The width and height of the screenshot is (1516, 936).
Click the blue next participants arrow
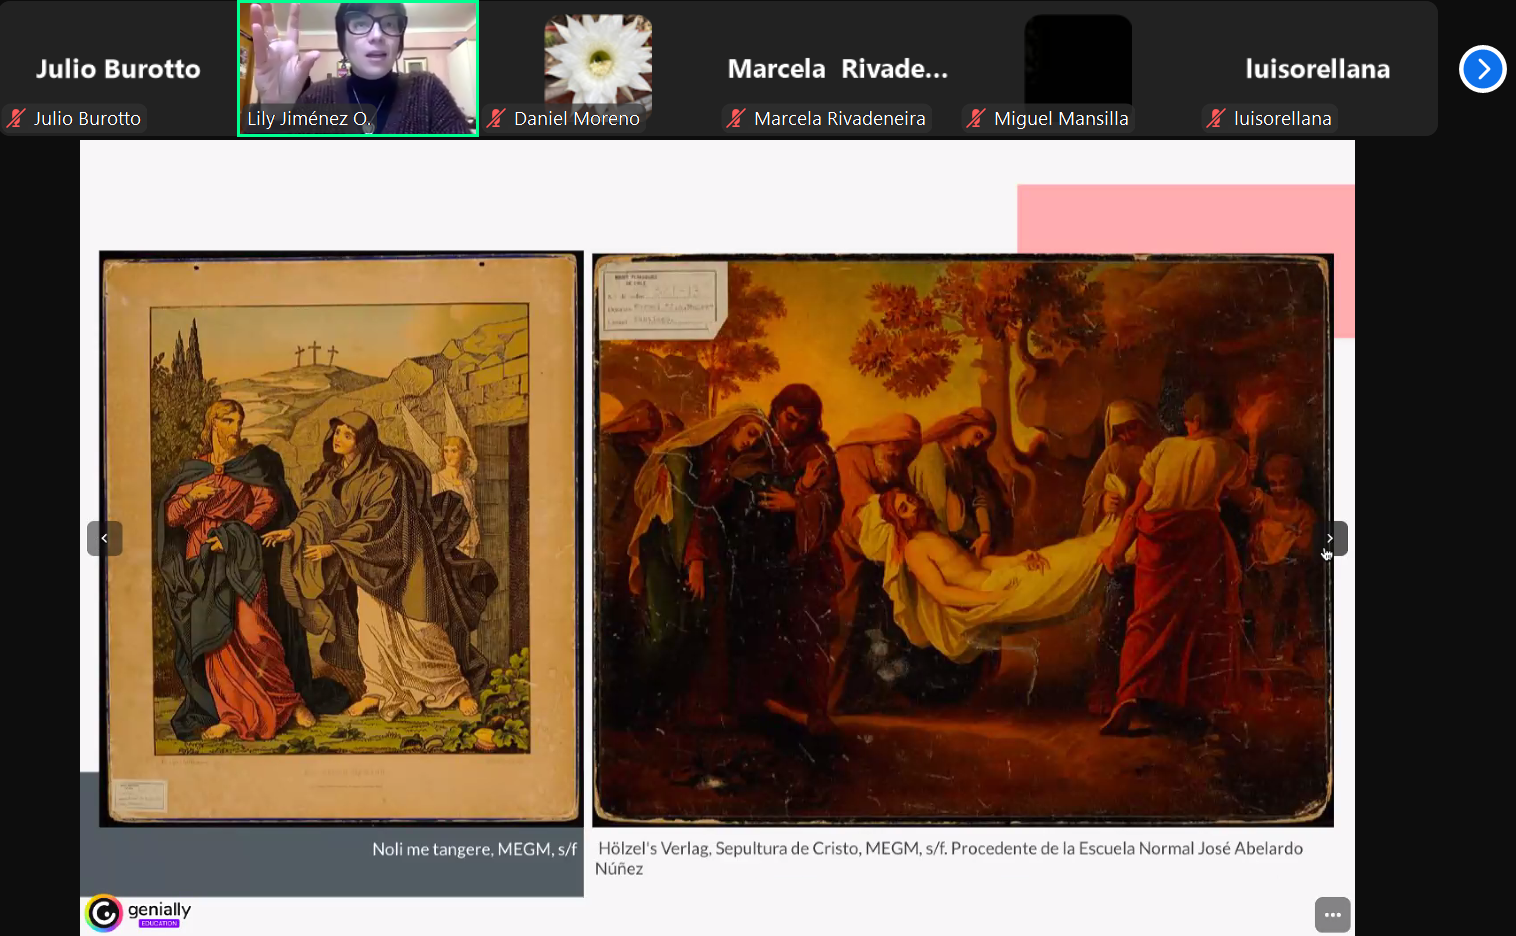[x=1482, y=69]
